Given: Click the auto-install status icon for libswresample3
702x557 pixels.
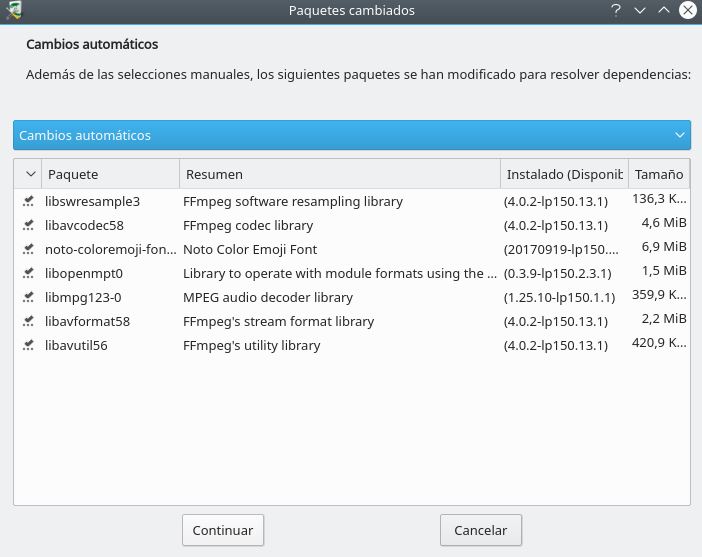Looking at the screenshot, I should click(28, 201).
